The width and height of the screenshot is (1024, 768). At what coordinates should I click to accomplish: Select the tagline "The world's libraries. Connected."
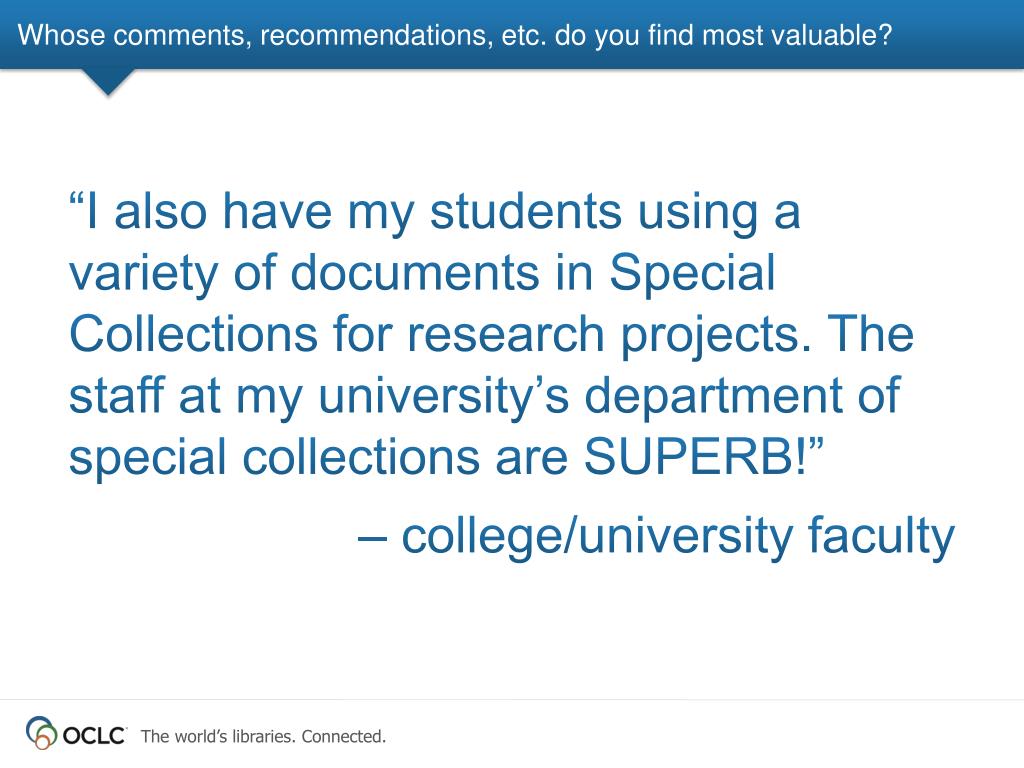pyautogui.click(x=263, y=737)
